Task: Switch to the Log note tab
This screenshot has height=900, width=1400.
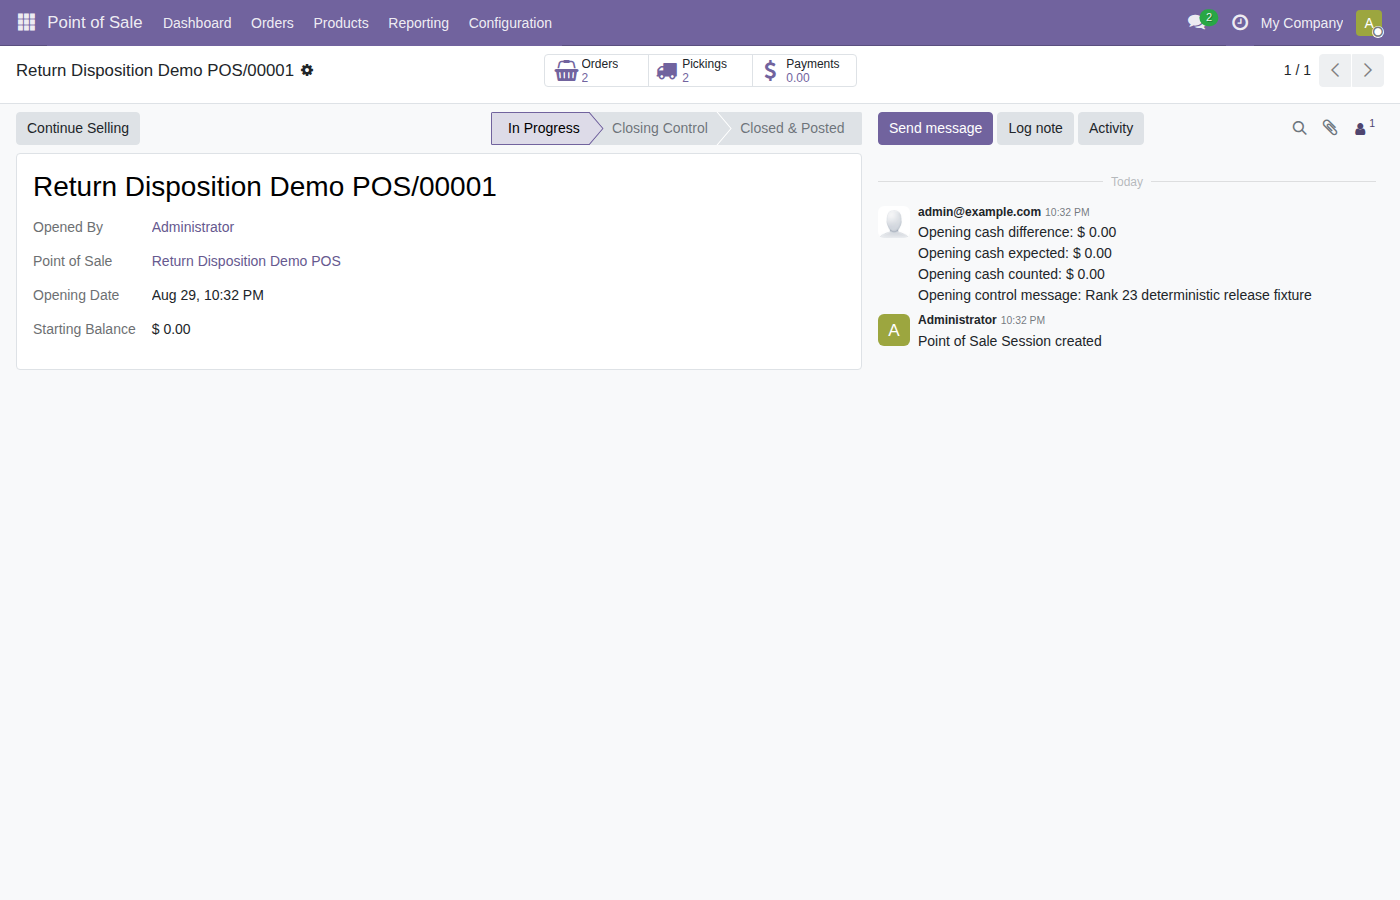Action: pyautogui.click(x=1035, y=128)
